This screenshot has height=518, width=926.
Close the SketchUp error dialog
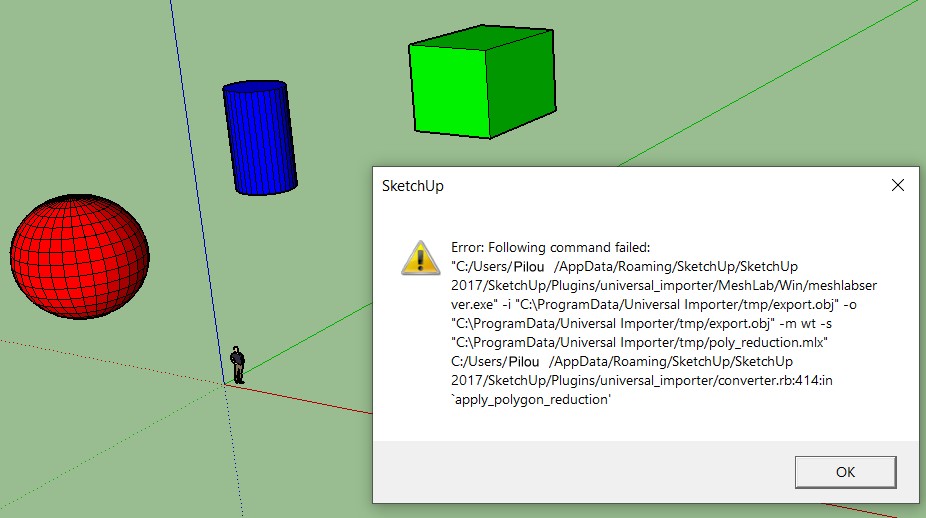(898, 185)
